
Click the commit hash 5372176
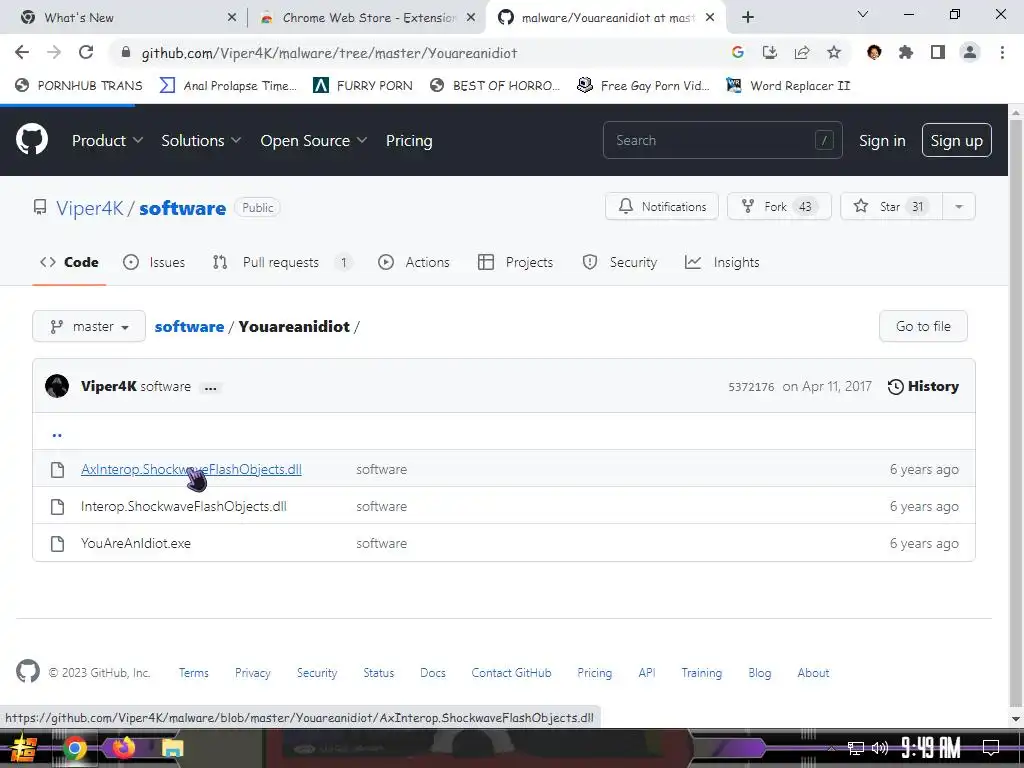(x=751, y=387)
